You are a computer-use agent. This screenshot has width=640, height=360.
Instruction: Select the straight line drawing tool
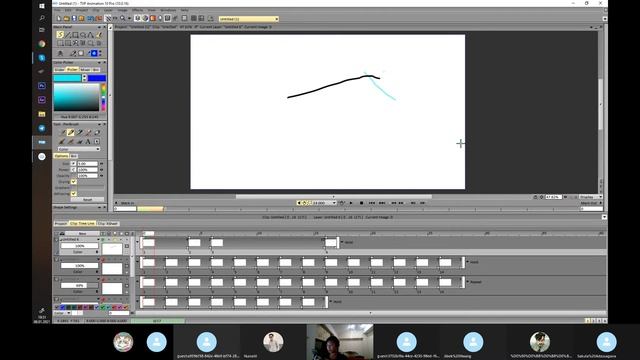click(x=68, y=35)
